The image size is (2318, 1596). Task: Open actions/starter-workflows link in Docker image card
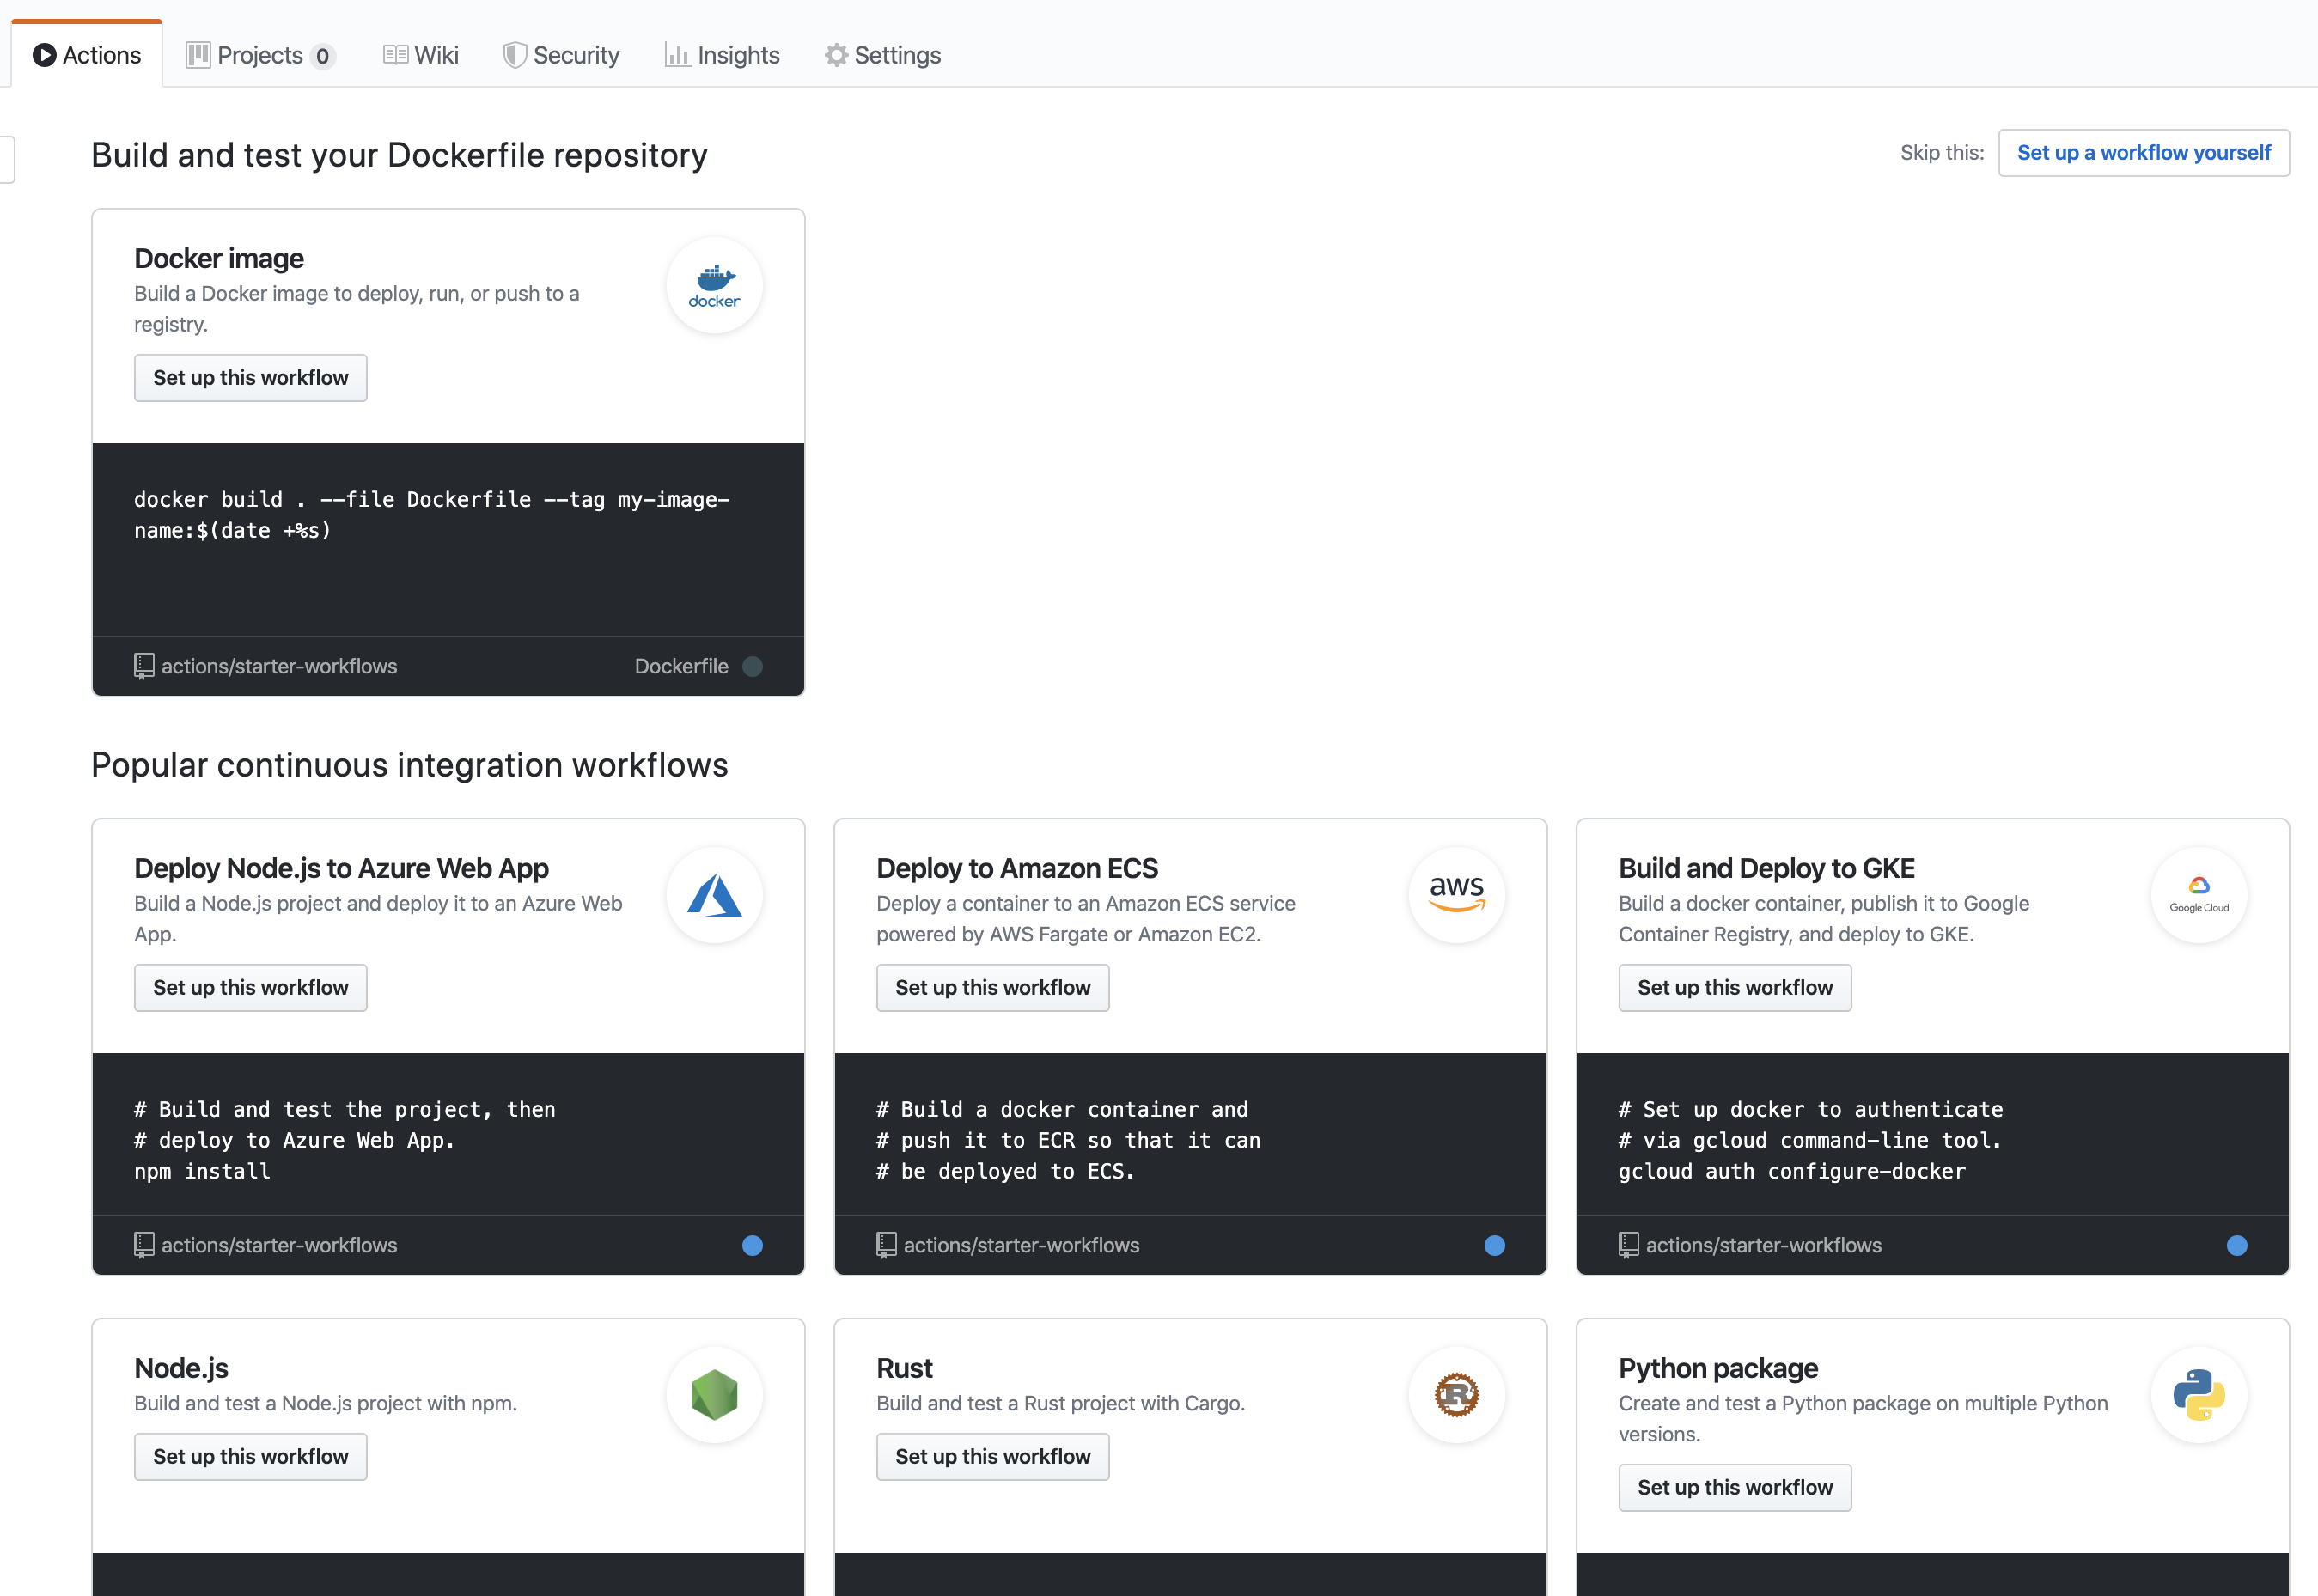(279, 667)
